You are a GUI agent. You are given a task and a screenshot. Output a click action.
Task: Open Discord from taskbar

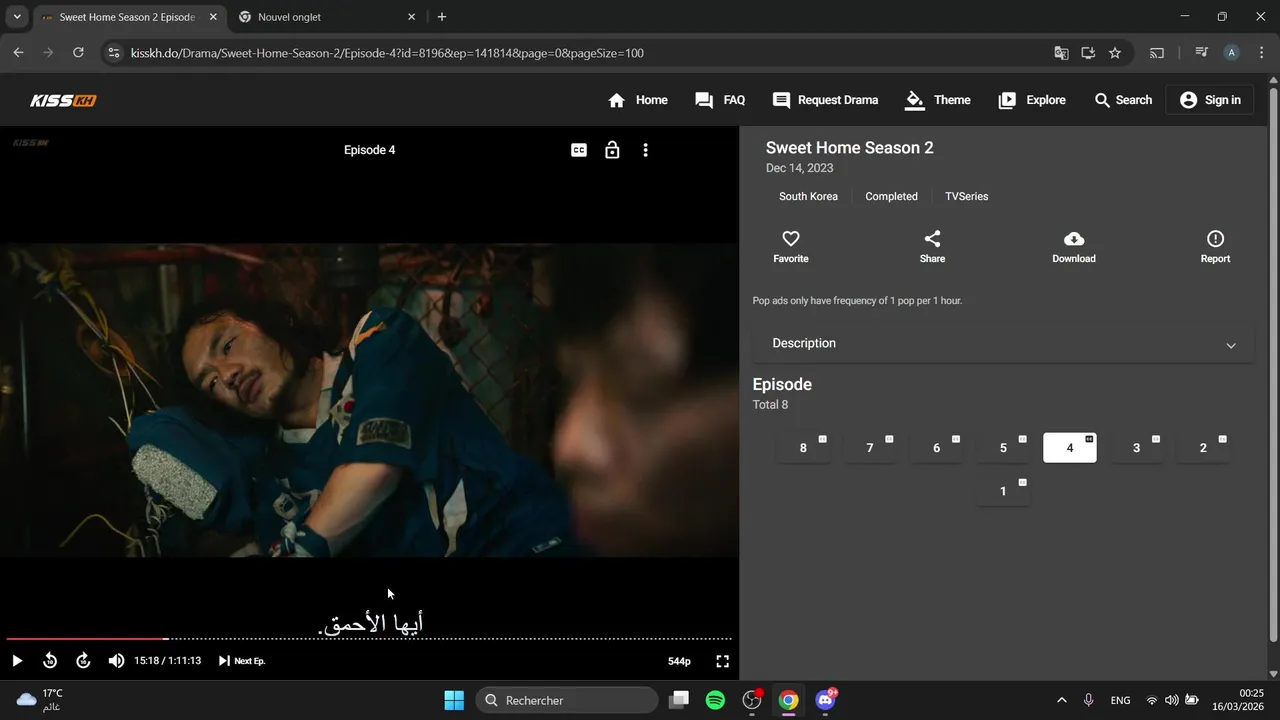click(825, 700)
